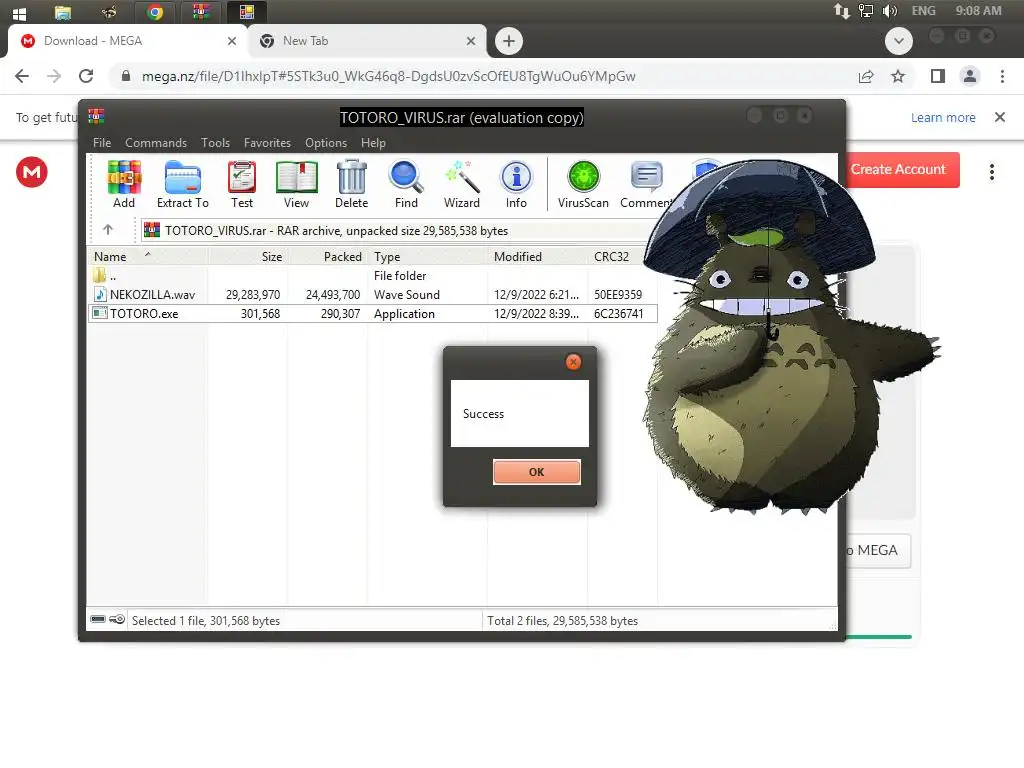
Task: Click the Add archive toolbar icon
Action: pyautogui.click(x=123, y=185)
